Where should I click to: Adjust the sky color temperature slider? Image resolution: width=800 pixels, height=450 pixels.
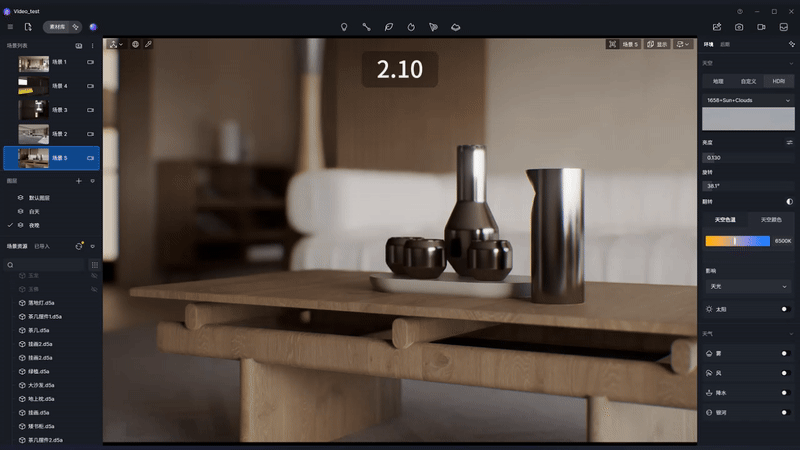[737, 241]
